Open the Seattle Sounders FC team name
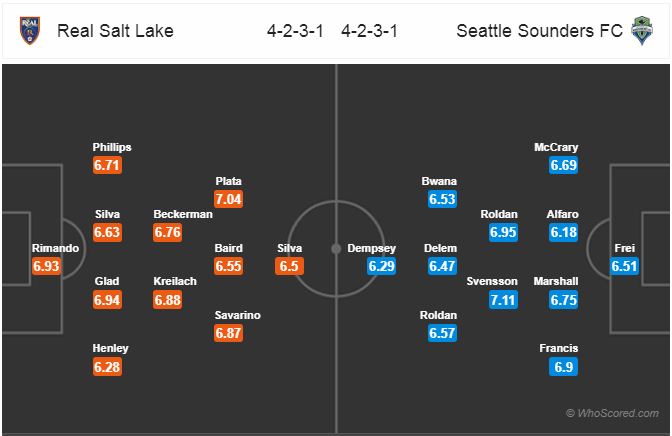Screen dimensions: 672x436 point(539,31)
